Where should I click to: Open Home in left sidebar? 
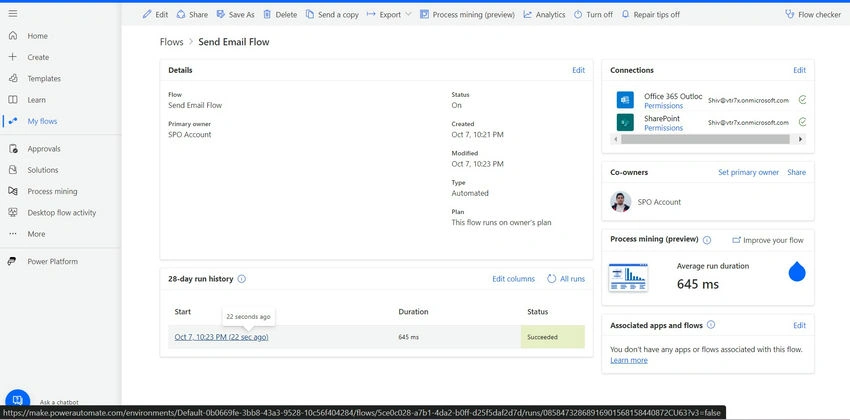click(x=37, y=36)
